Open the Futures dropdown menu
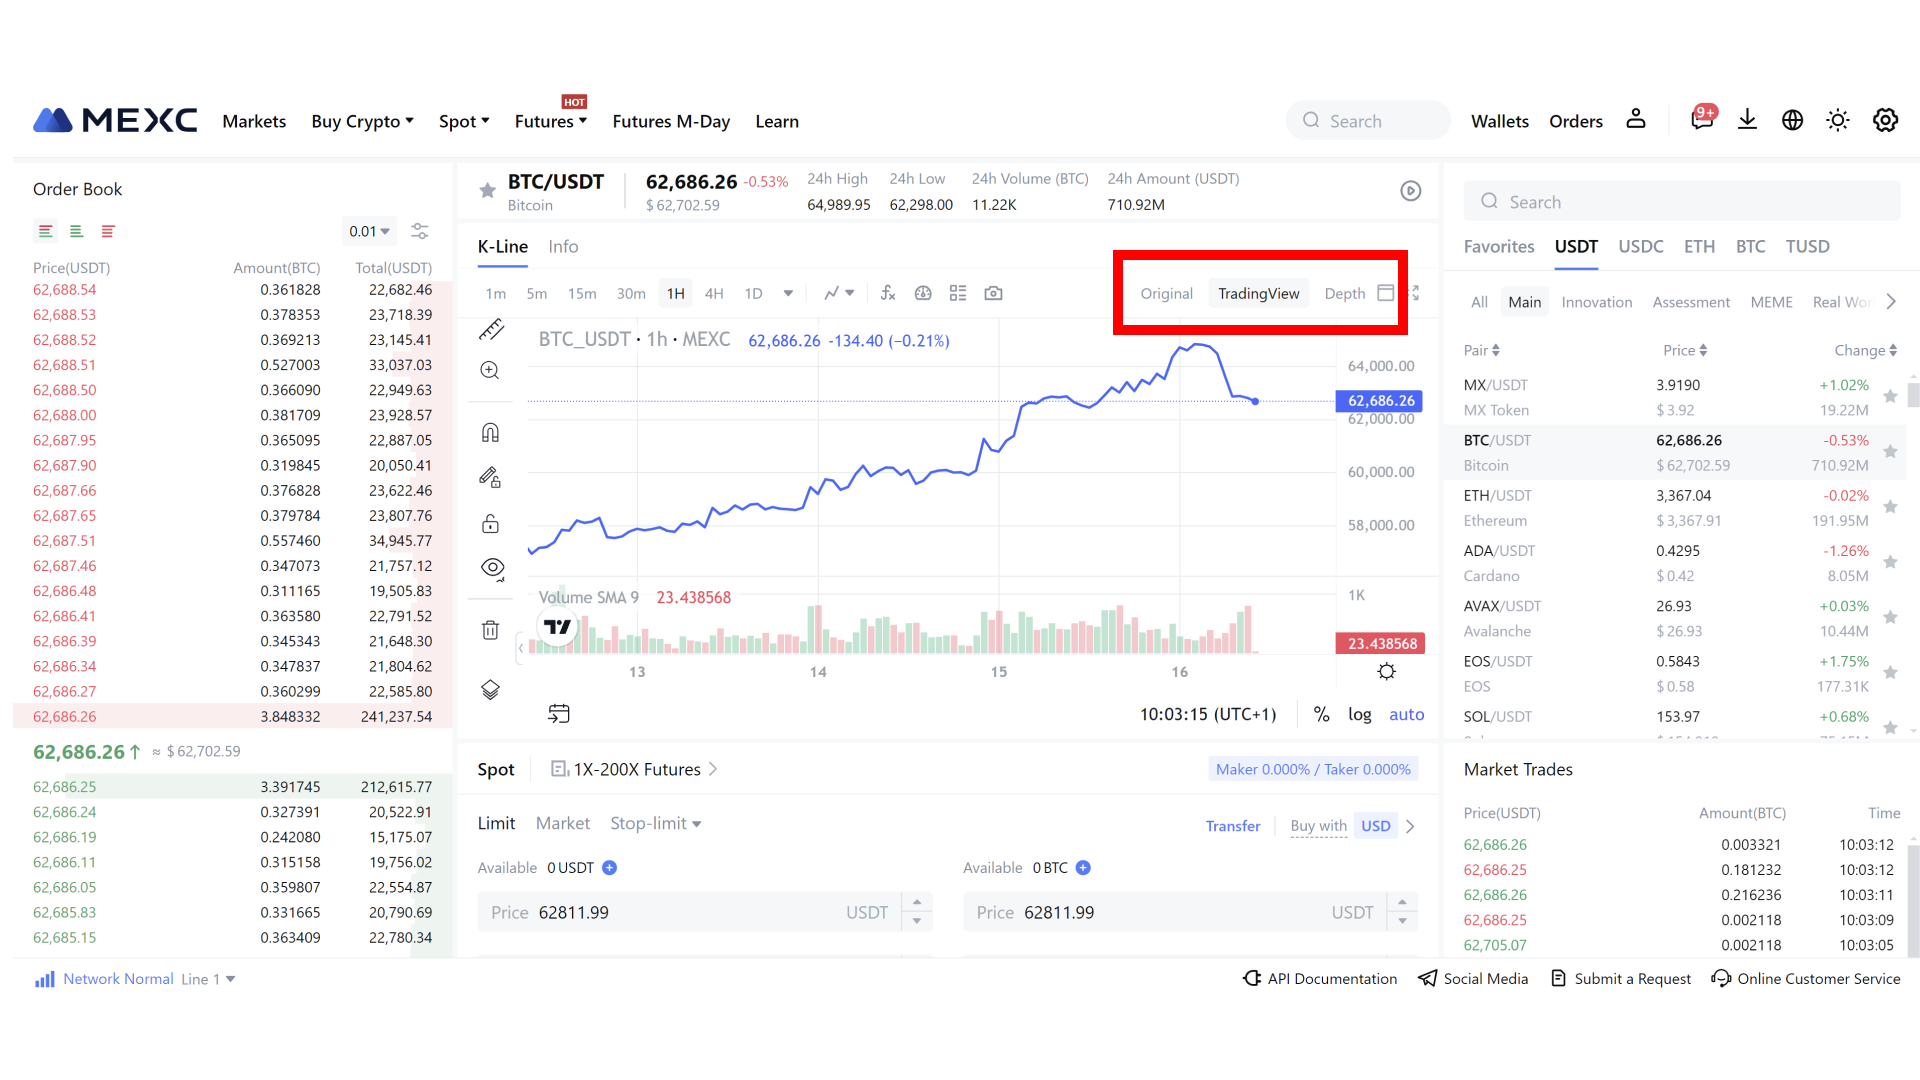This screenshot has height=1080, width=1920. coord(550,121)
